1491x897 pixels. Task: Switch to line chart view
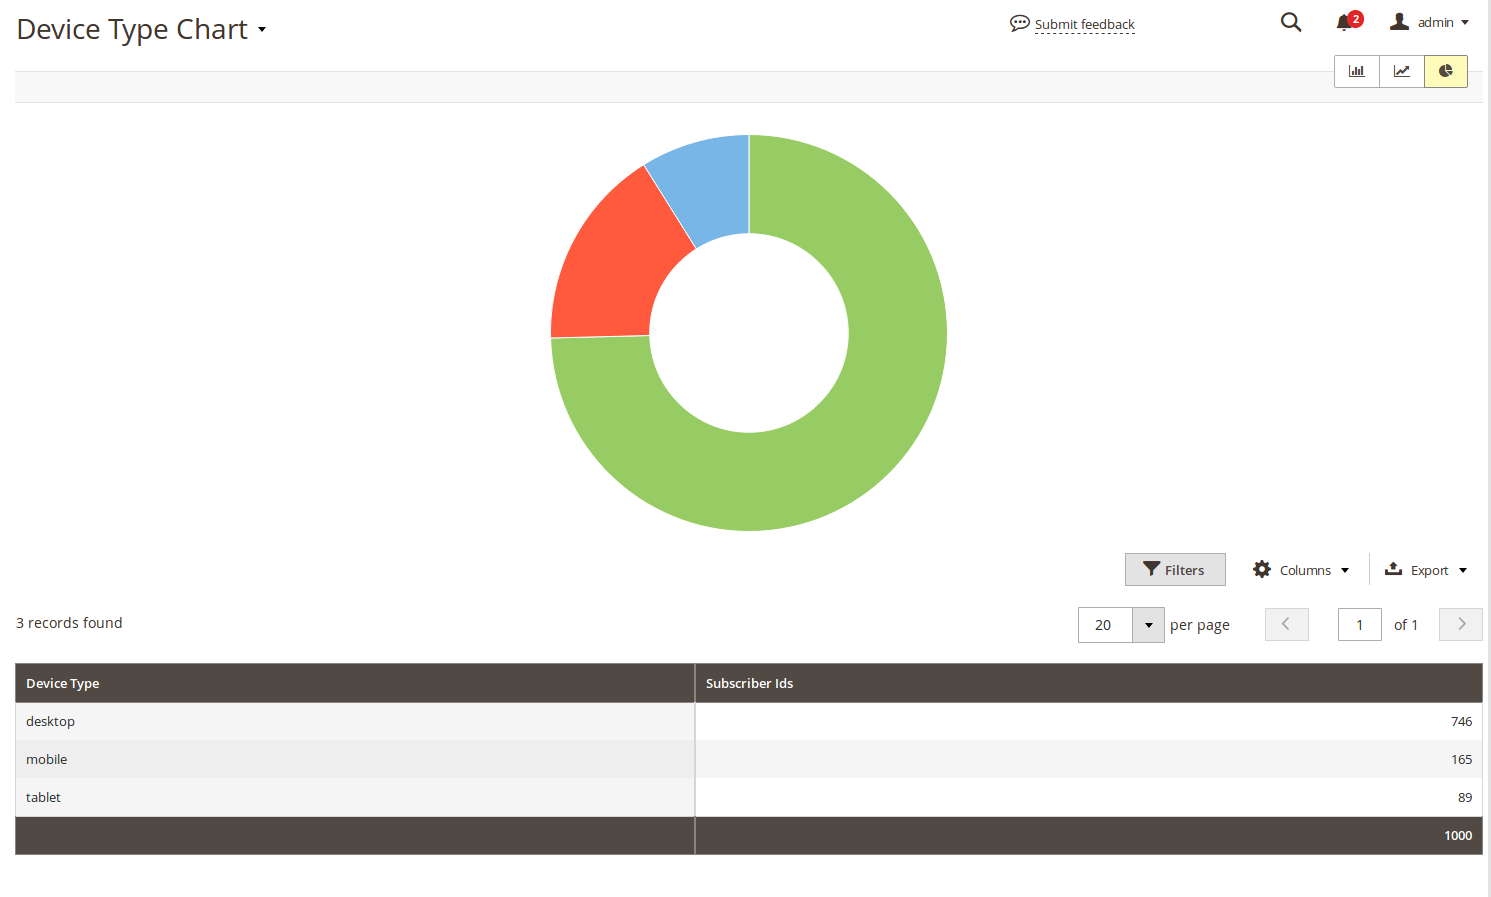1401,71
